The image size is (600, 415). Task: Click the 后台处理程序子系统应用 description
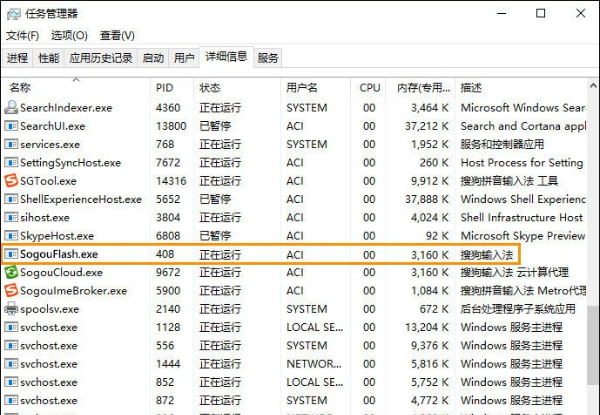(518, 309)
